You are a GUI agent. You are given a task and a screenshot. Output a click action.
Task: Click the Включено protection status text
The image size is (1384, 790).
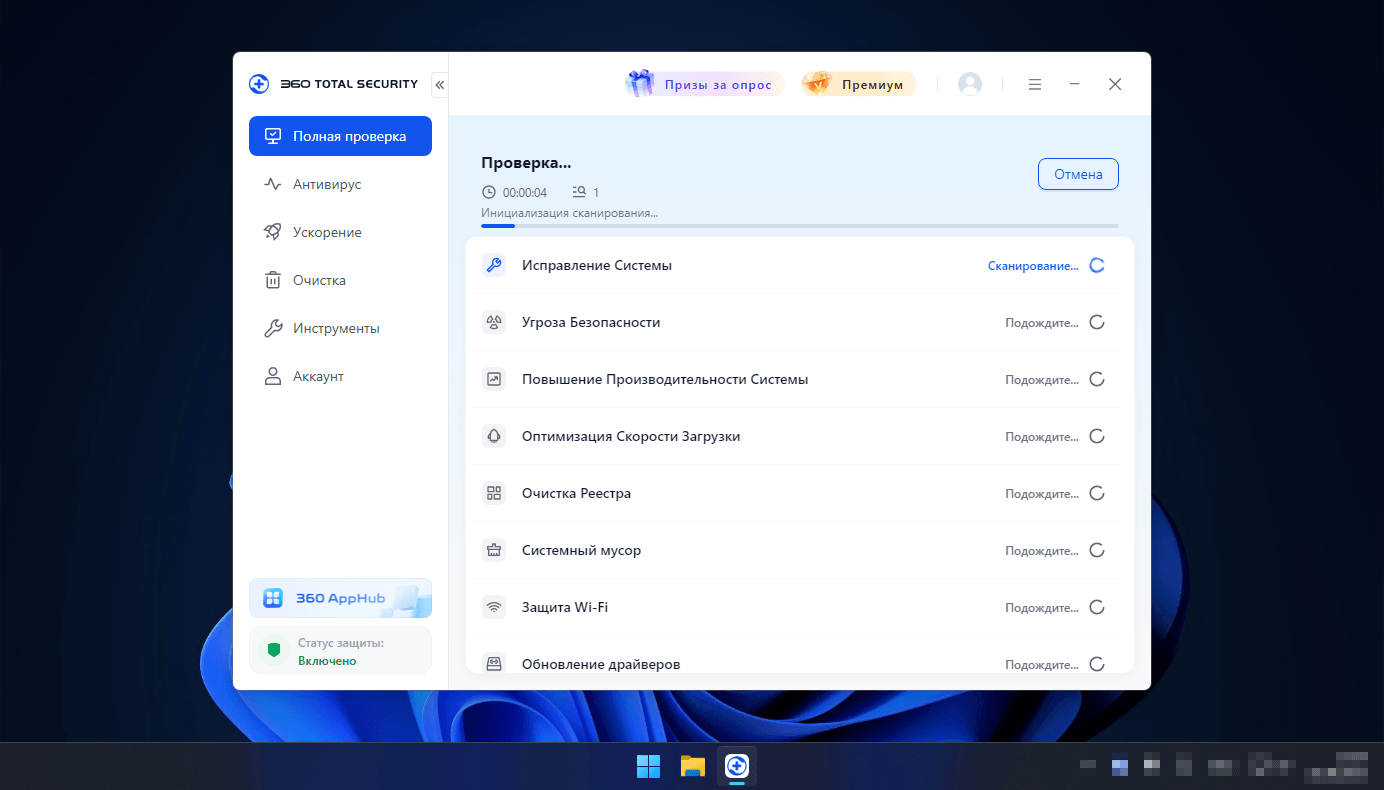[x=327, y=661]
